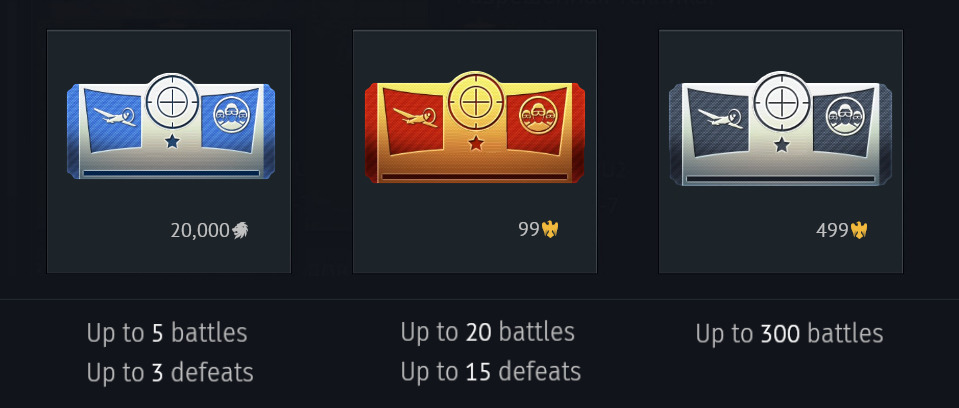Select the blue tournament ticket card
The height and width of the screenshot is (408, 959).
pos(169,151)
